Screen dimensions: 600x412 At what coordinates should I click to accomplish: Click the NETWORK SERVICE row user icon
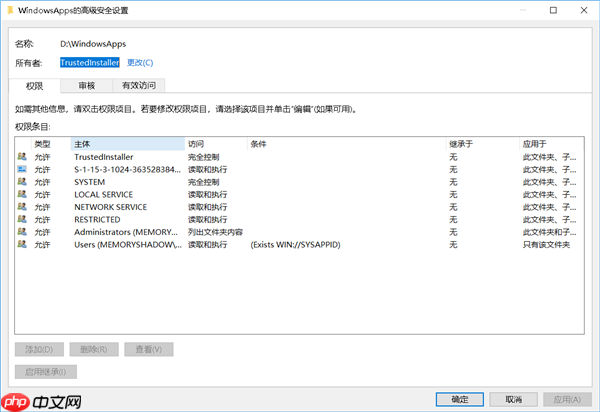22,207
